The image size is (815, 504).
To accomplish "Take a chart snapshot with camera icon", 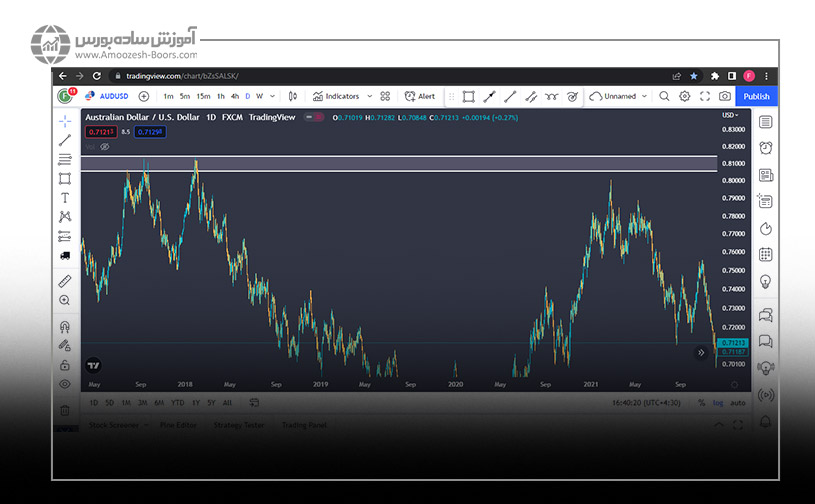I will coord(724,96).
